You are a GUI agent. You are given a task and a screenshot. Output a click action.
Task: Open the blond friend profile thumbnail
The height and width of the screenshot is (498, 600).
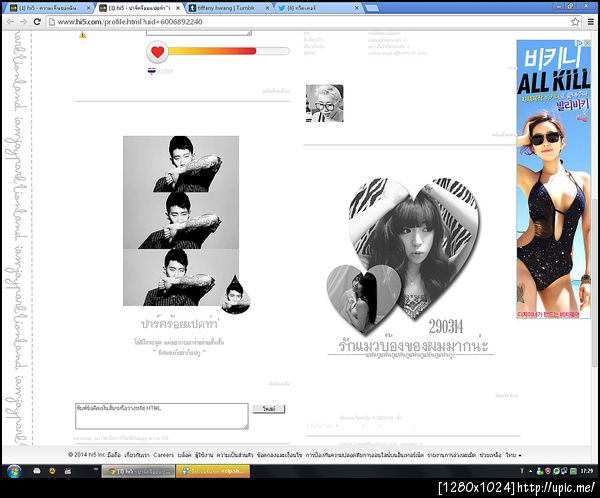tap(324, 103)
